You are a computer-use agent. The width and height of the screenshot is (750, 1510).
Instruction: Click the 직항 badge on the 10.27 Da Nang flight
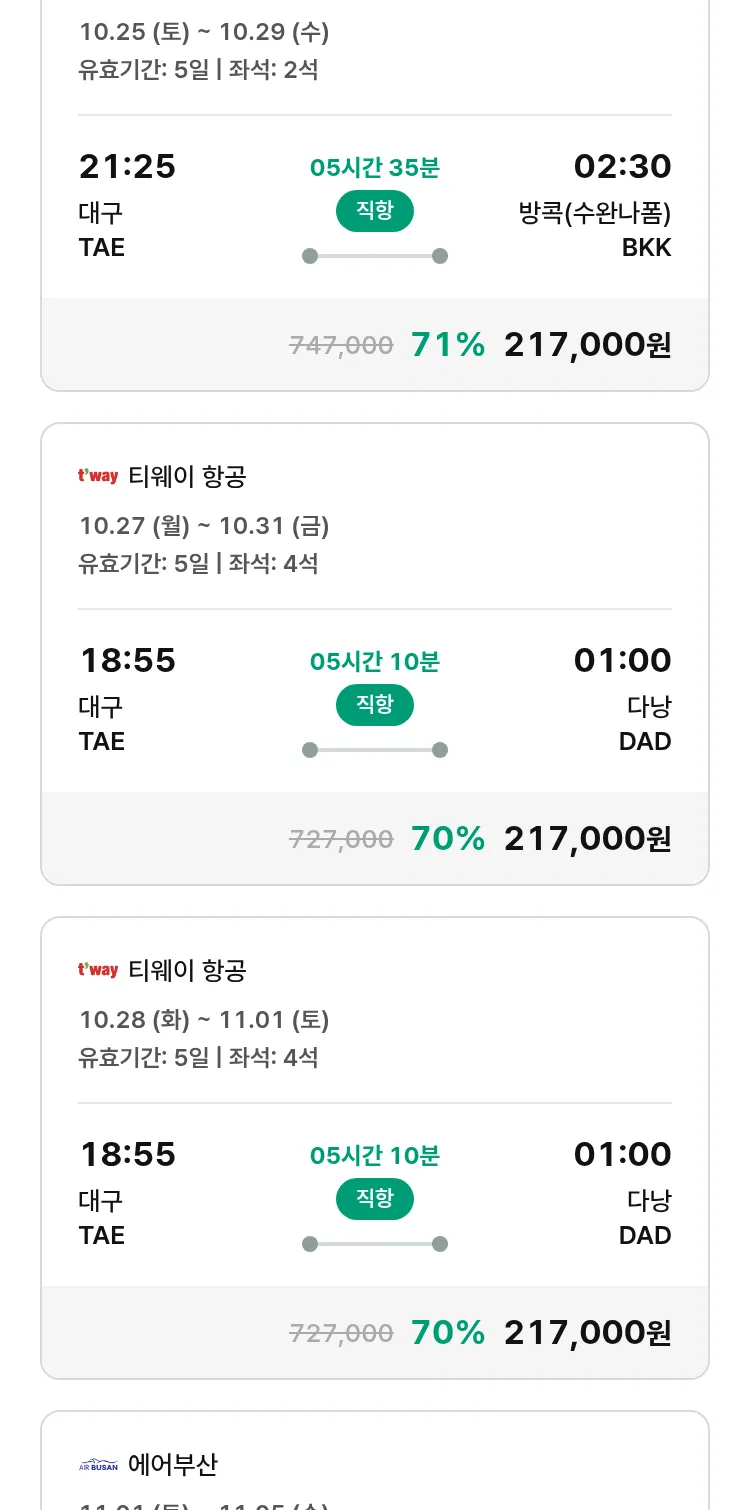tap(374, 705)
